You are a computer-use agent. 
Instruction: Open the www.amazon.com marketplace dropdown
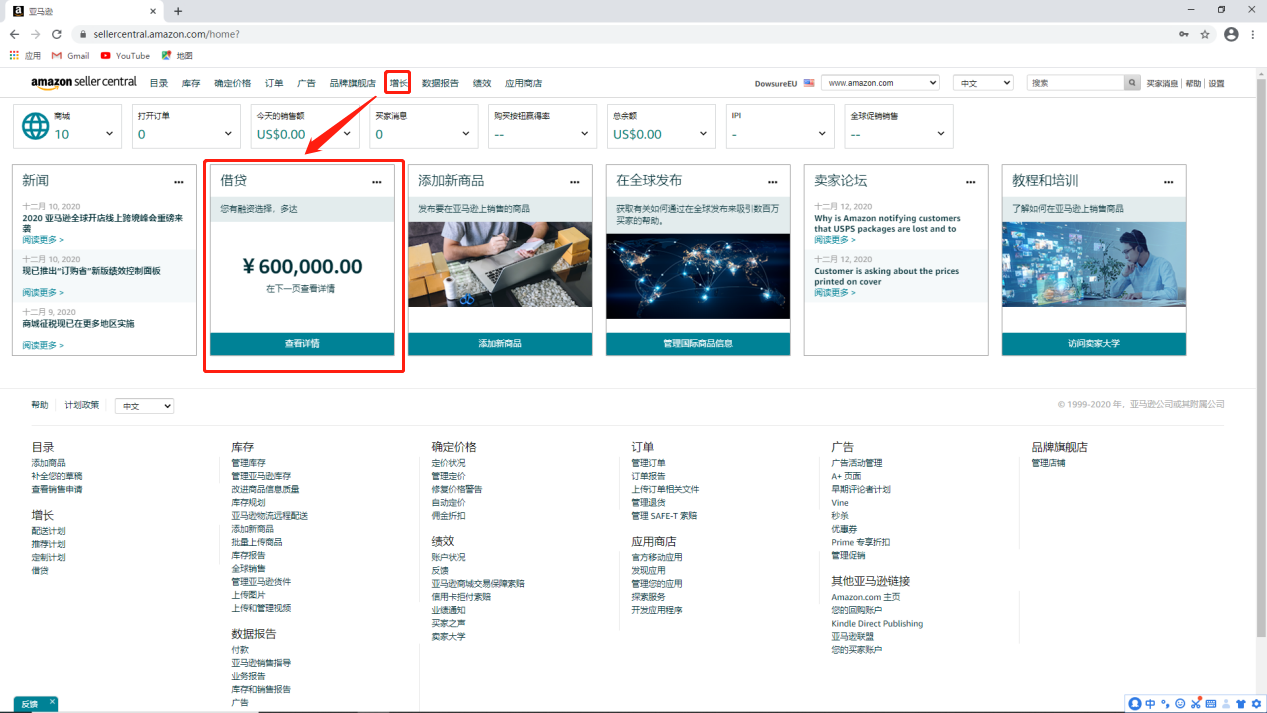click(x=880, y=82)
